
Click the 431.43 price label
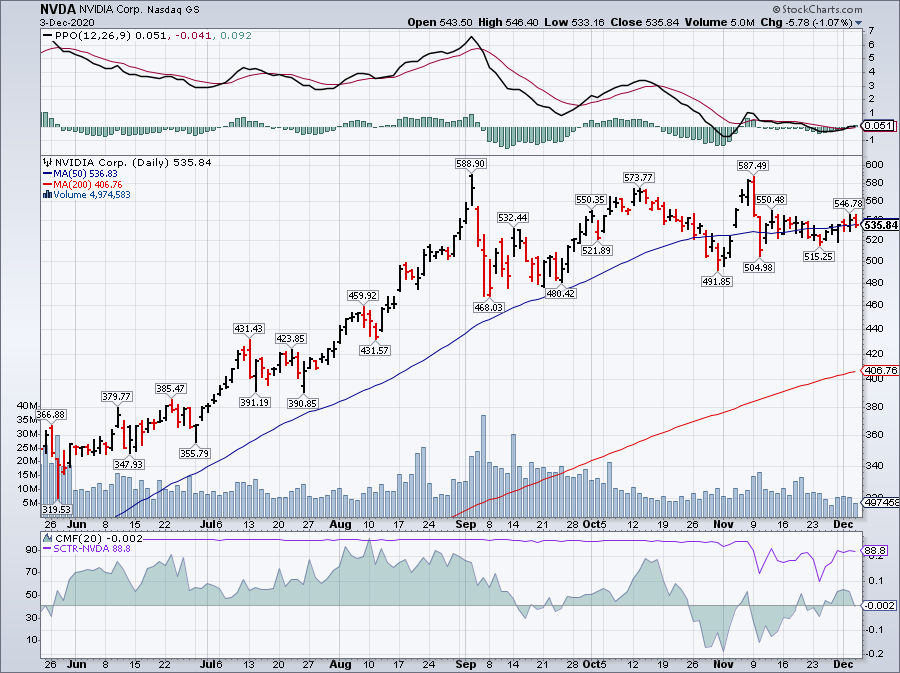pyautogui.click(x=249, y=329)
